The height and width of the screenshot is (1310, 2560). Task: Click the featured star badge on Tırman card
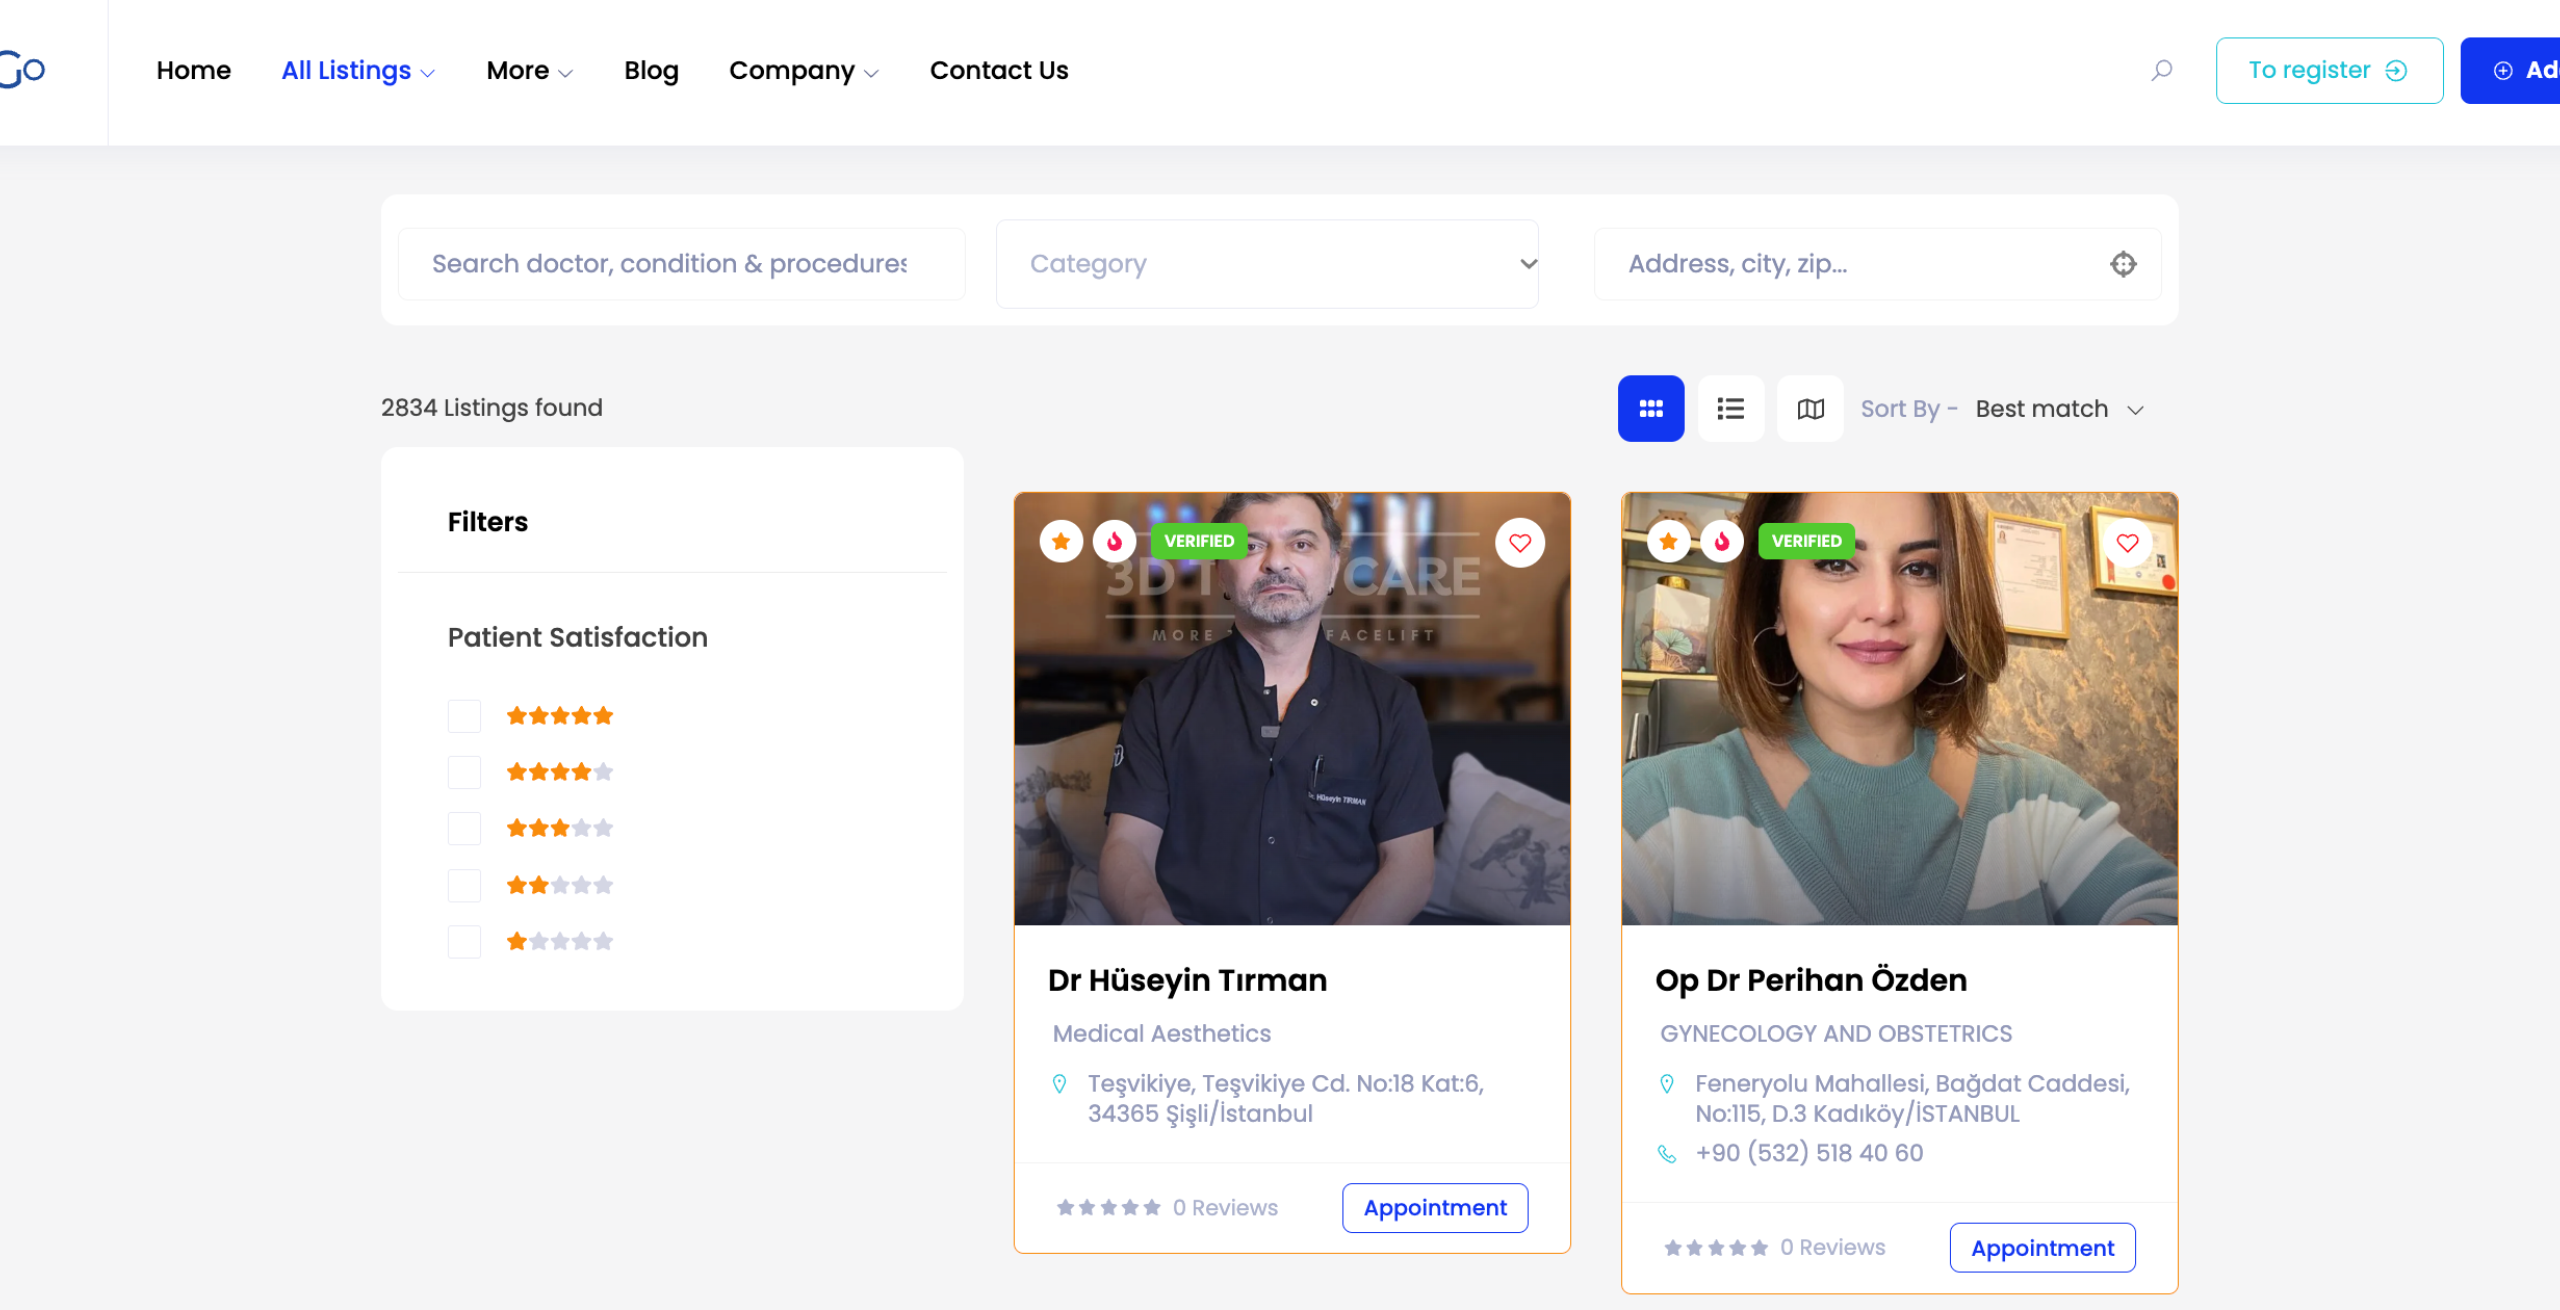1061,541
